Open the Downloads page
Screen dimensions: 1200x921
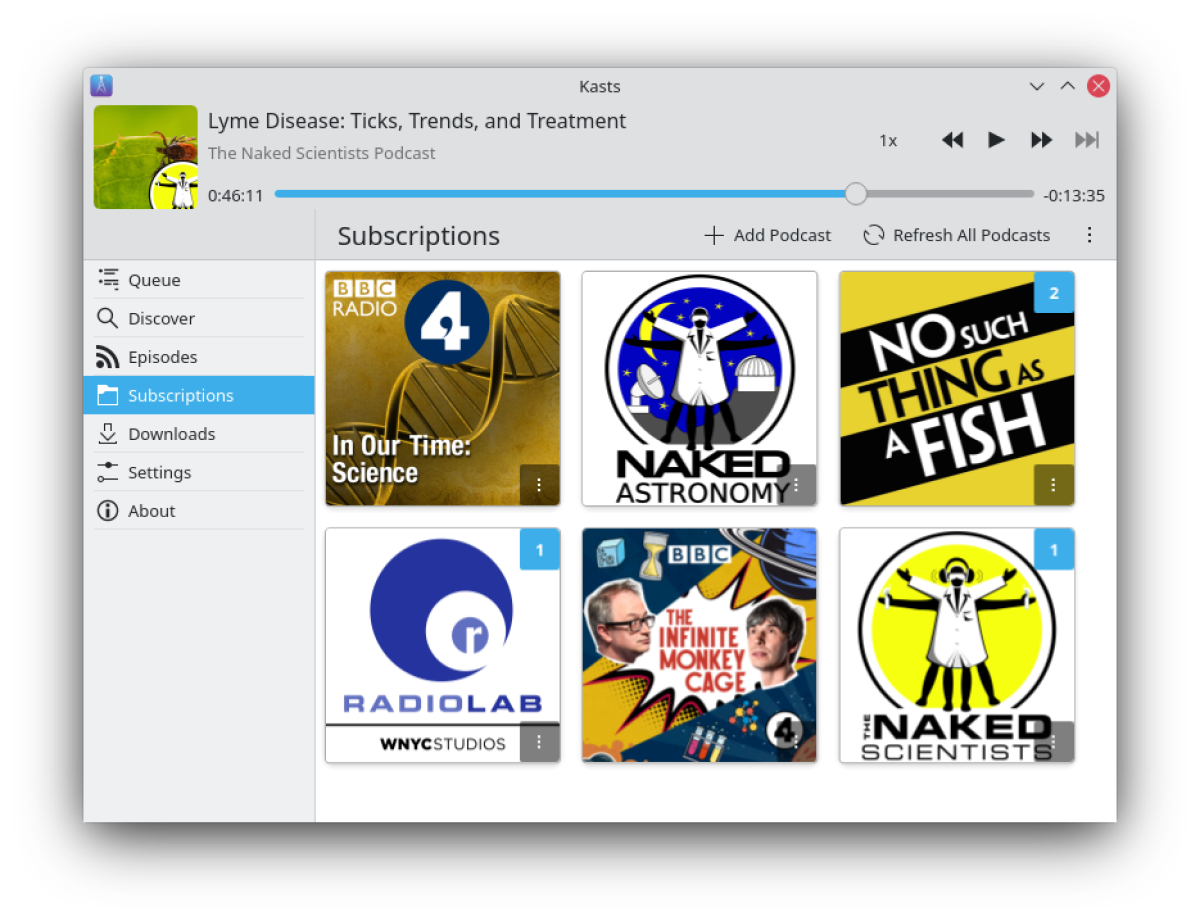[x=199, y=434]
